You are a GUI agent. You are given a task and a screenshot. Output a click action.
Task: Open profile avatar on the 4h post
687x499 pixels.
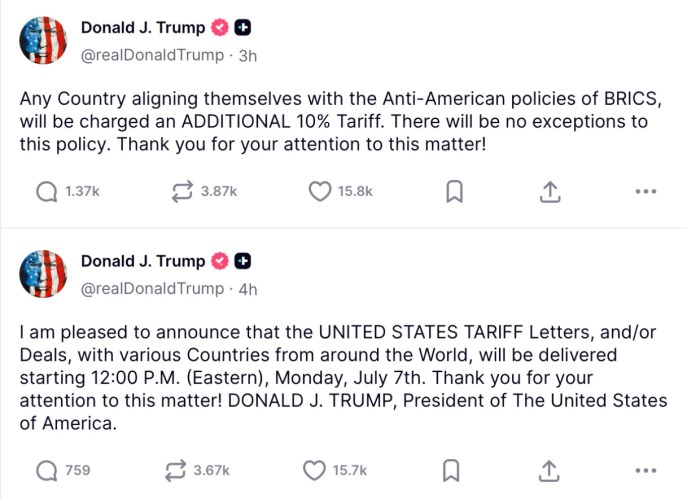coord(44,274)
